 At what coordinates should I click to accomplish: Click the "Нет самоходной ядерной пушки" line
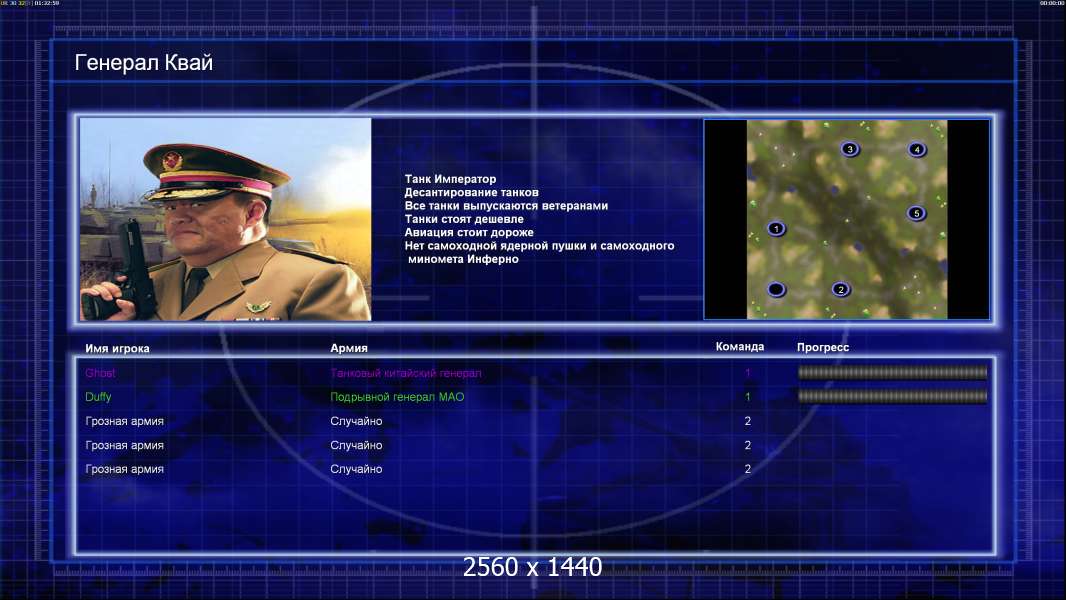tap(539, 246)
